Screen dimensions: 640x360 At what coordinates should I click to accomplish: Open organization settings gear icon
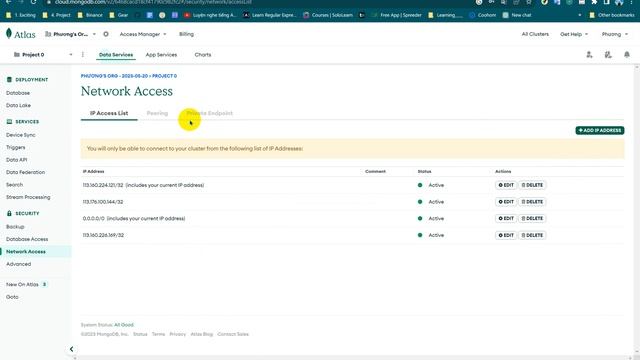point(106,34)
